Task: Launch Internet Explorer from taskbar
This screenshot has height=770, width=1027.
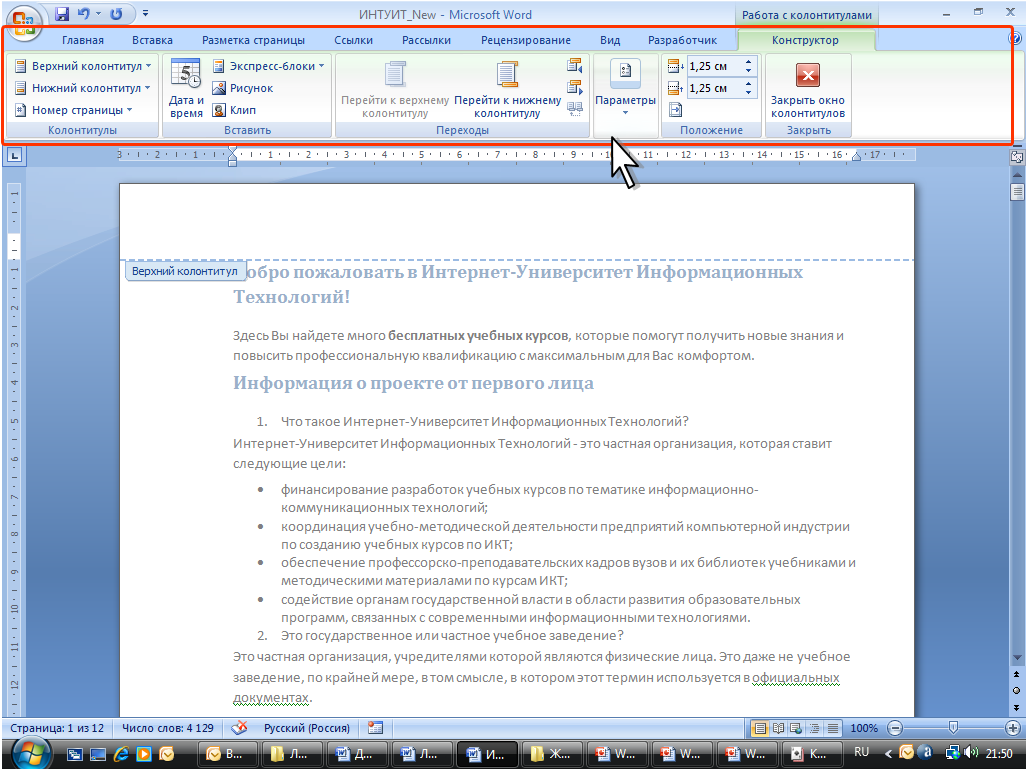Action: [121, 754]
